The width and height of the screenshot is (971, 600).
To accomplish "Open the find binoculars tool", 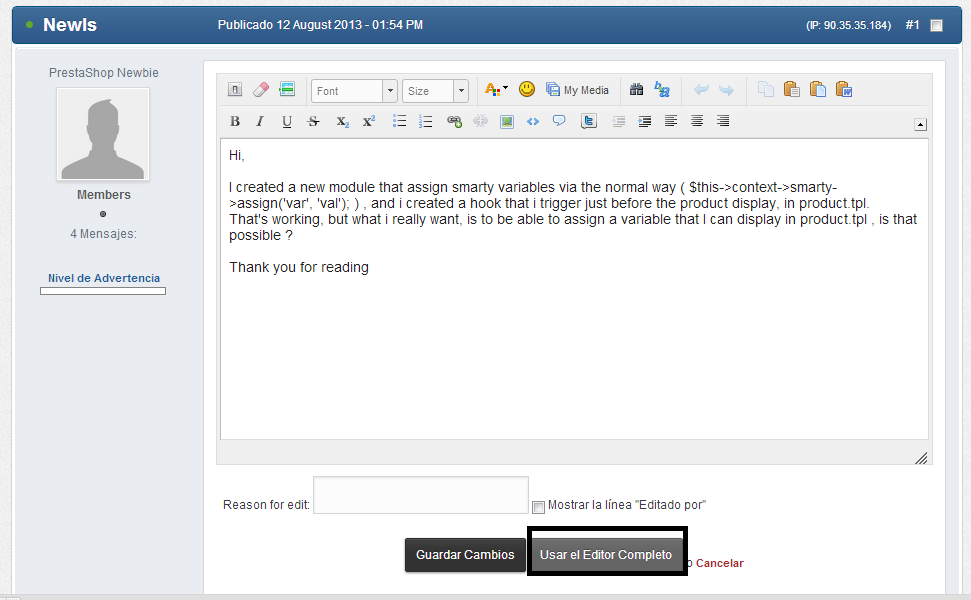I will [636, 90].
